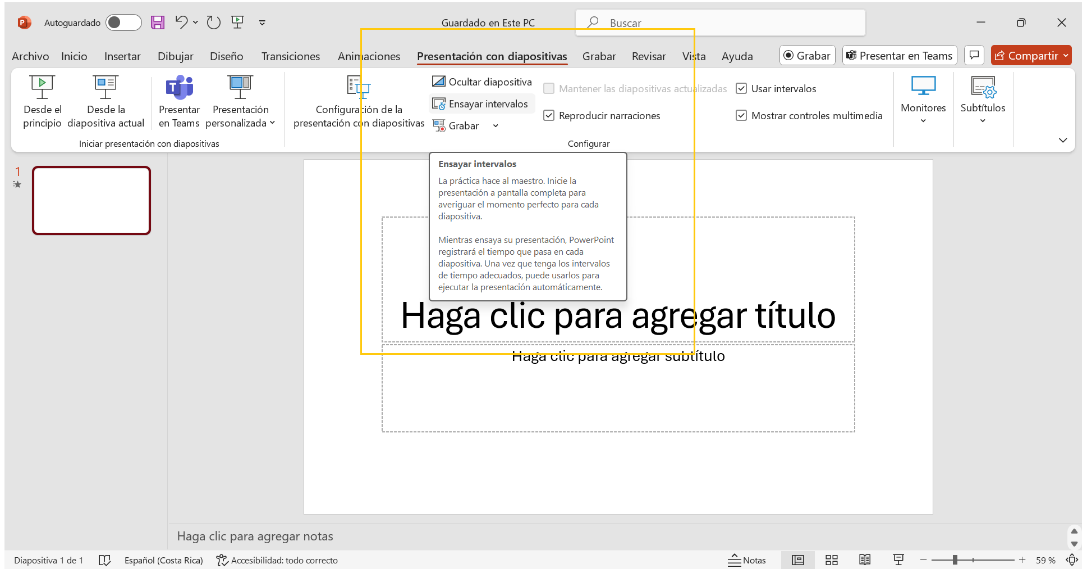Switch to the Insertar tab
The image size is (1087, 573).
122,56
